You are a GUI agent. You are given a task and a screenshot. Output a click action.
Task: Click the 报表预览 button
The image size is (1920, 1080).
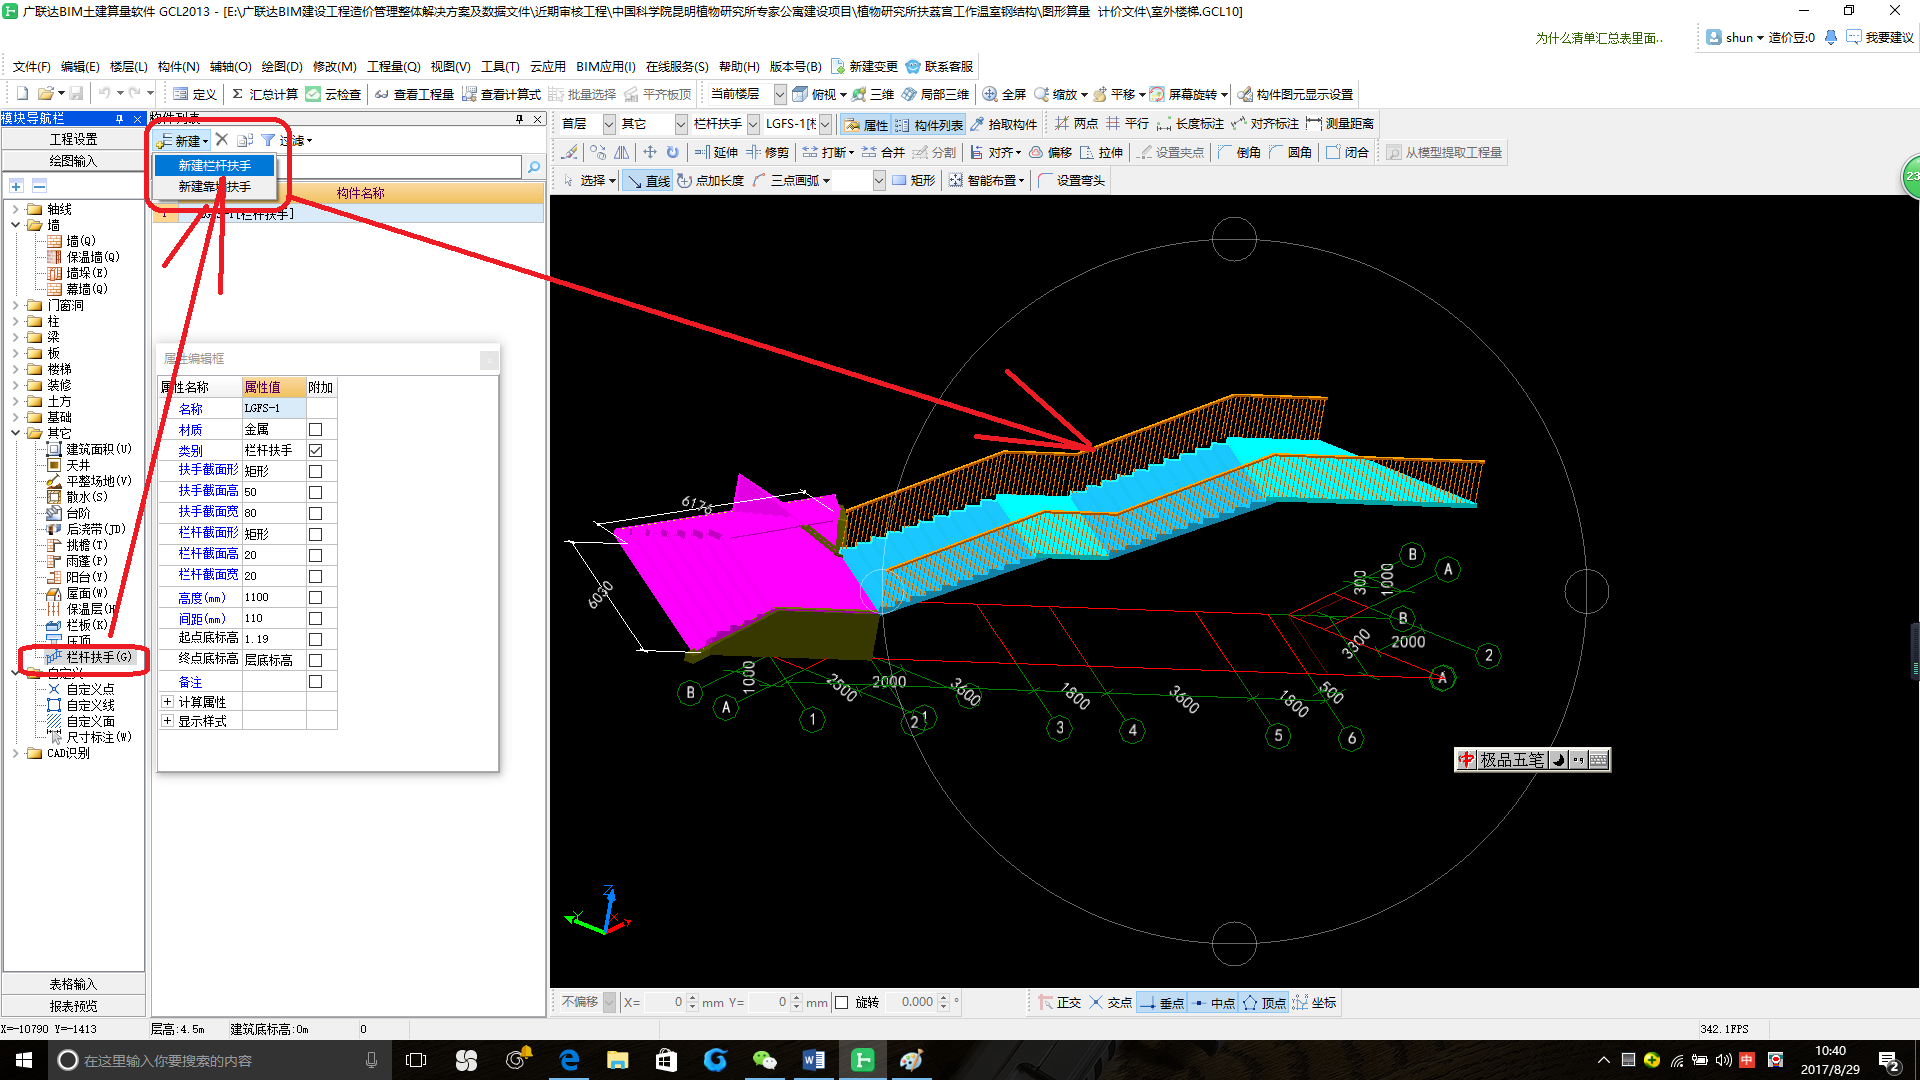pos(73,1006)
